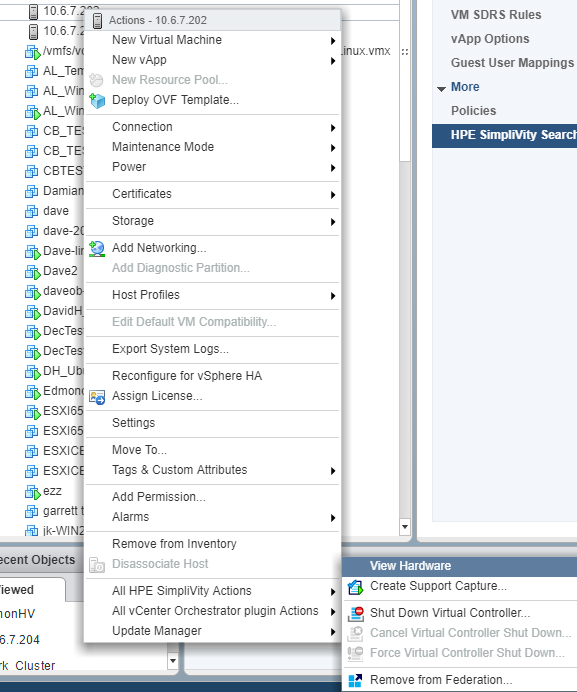This screenshot has width=577, height=692.
Task: Click the Recent Objects scroll-down arrow
Action: pyautogui.click(x=173, y=661)
